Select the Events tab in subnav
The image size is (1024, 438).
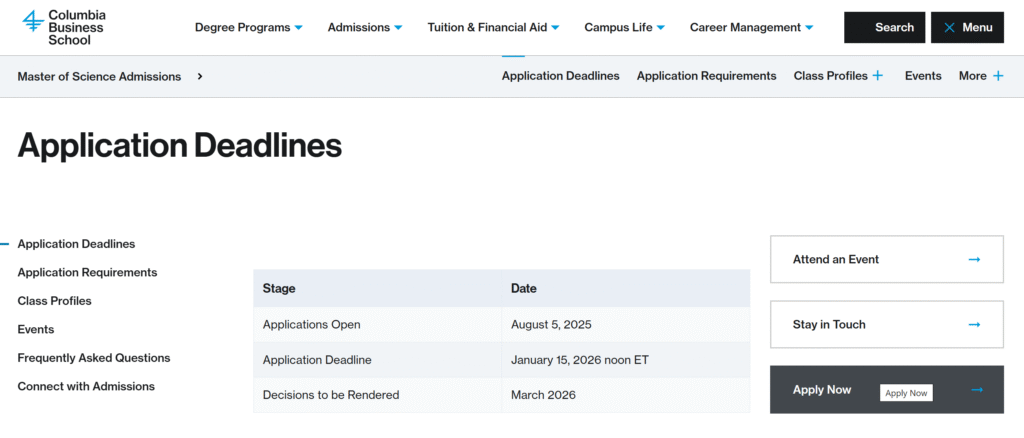click(923, 76)
